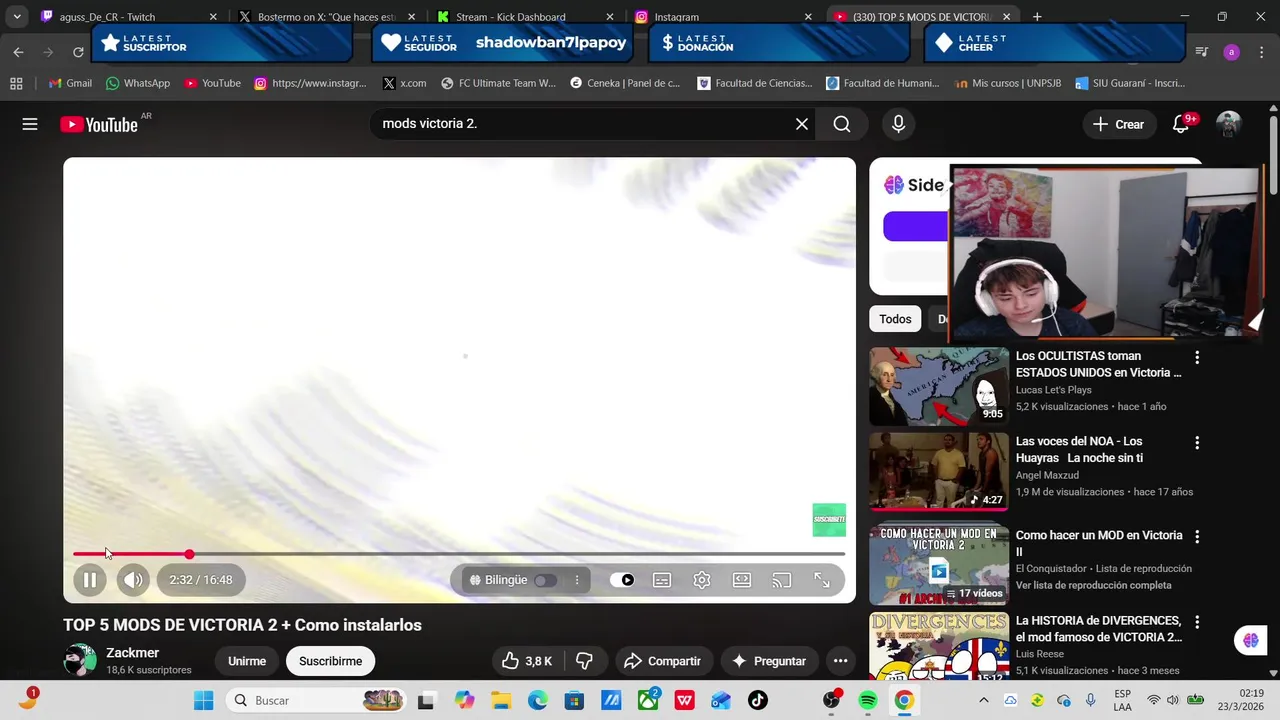Viewport: 1280px width, 720px height.
Task: Open the Windows Start menu
Action: tap(203, 700)
